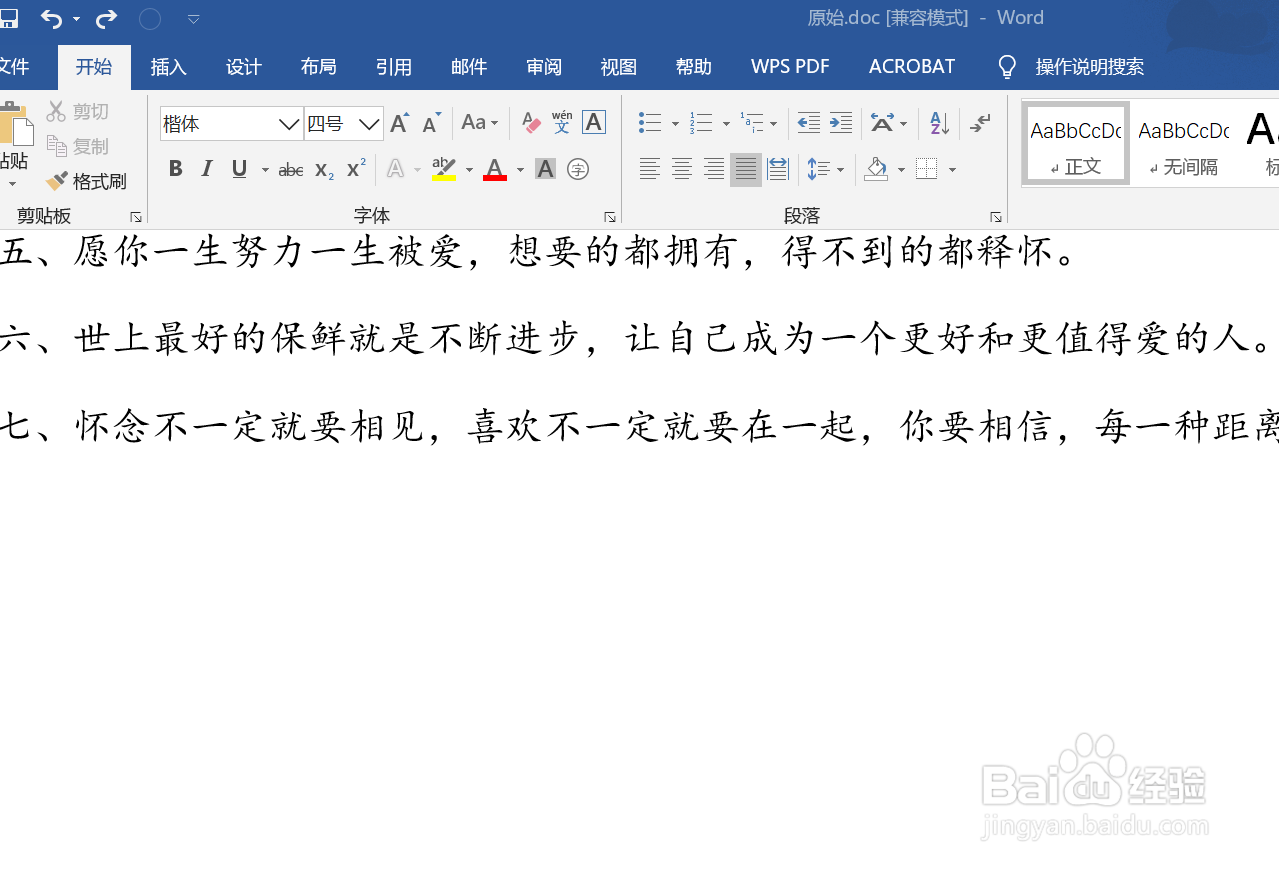Select the 正文 style from styles gallery
1279x870 pixels.
coord(1075,143)
